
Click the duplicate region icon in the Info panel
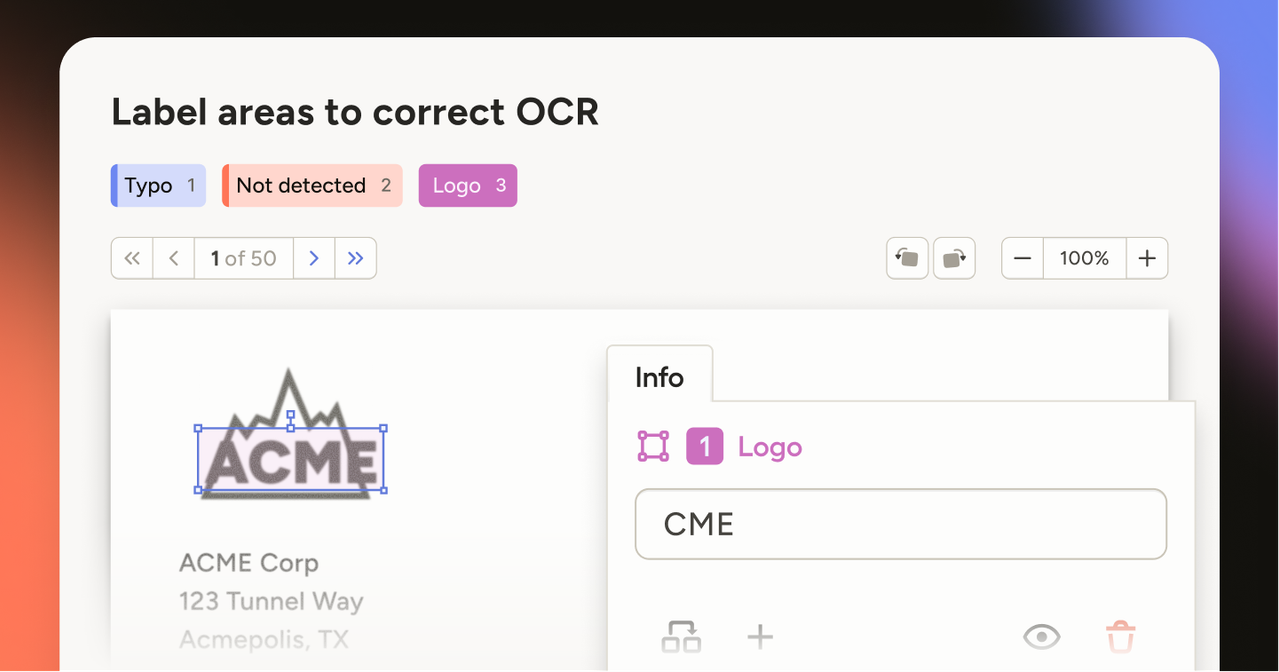pyautogui.click(x=681, y=636)
